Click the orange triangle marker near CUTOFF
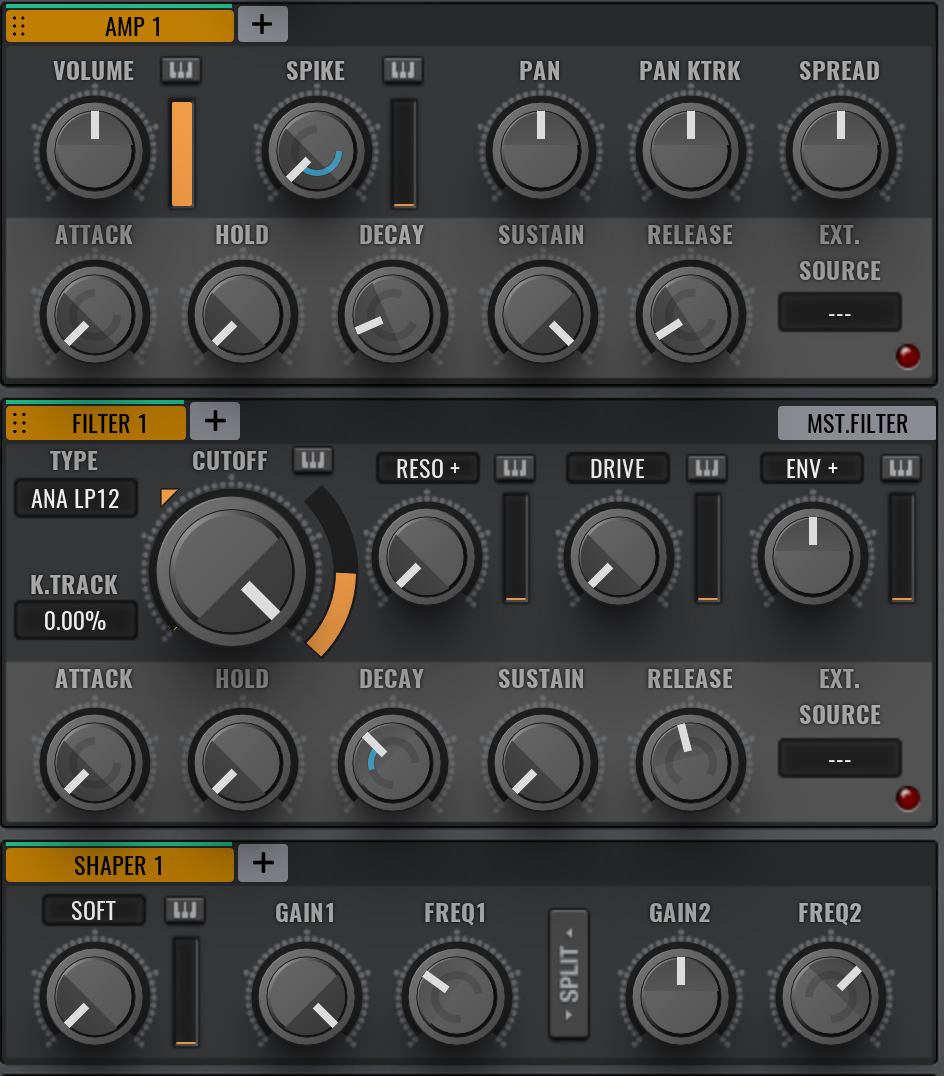Viewport: 944px width, 1076px height. [x=168, y=496]
